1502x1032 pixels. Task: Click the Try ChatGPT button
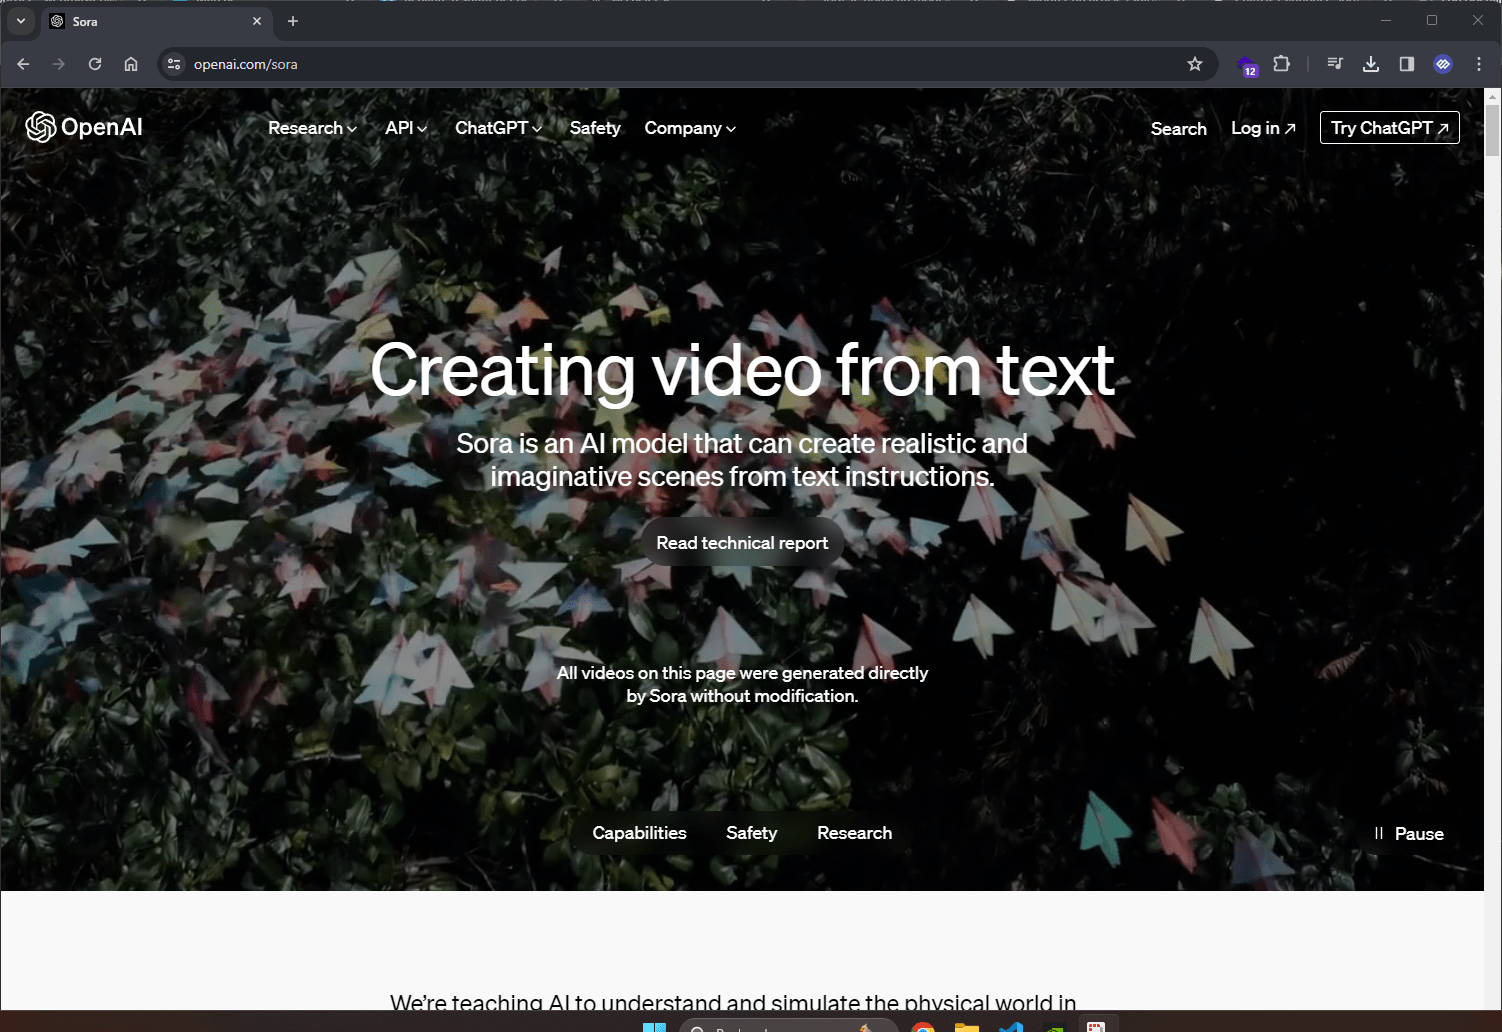[x=1389, y=128]
